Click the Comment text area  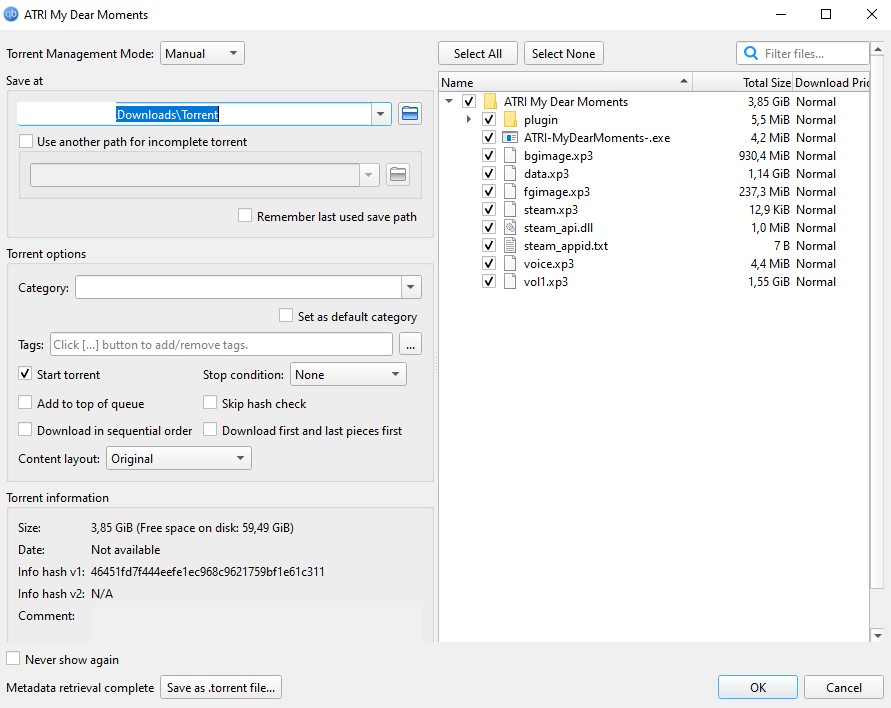pos(256,624)
